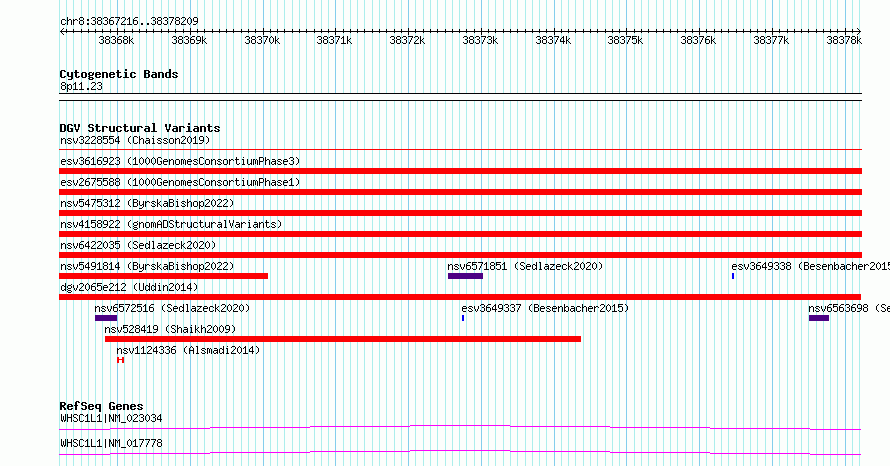The width and height of the screenshot is (890, 466).
Task: Click the nsv5475312 (ByrskaBishop2022) label
Action: click(x=147, y=203)
